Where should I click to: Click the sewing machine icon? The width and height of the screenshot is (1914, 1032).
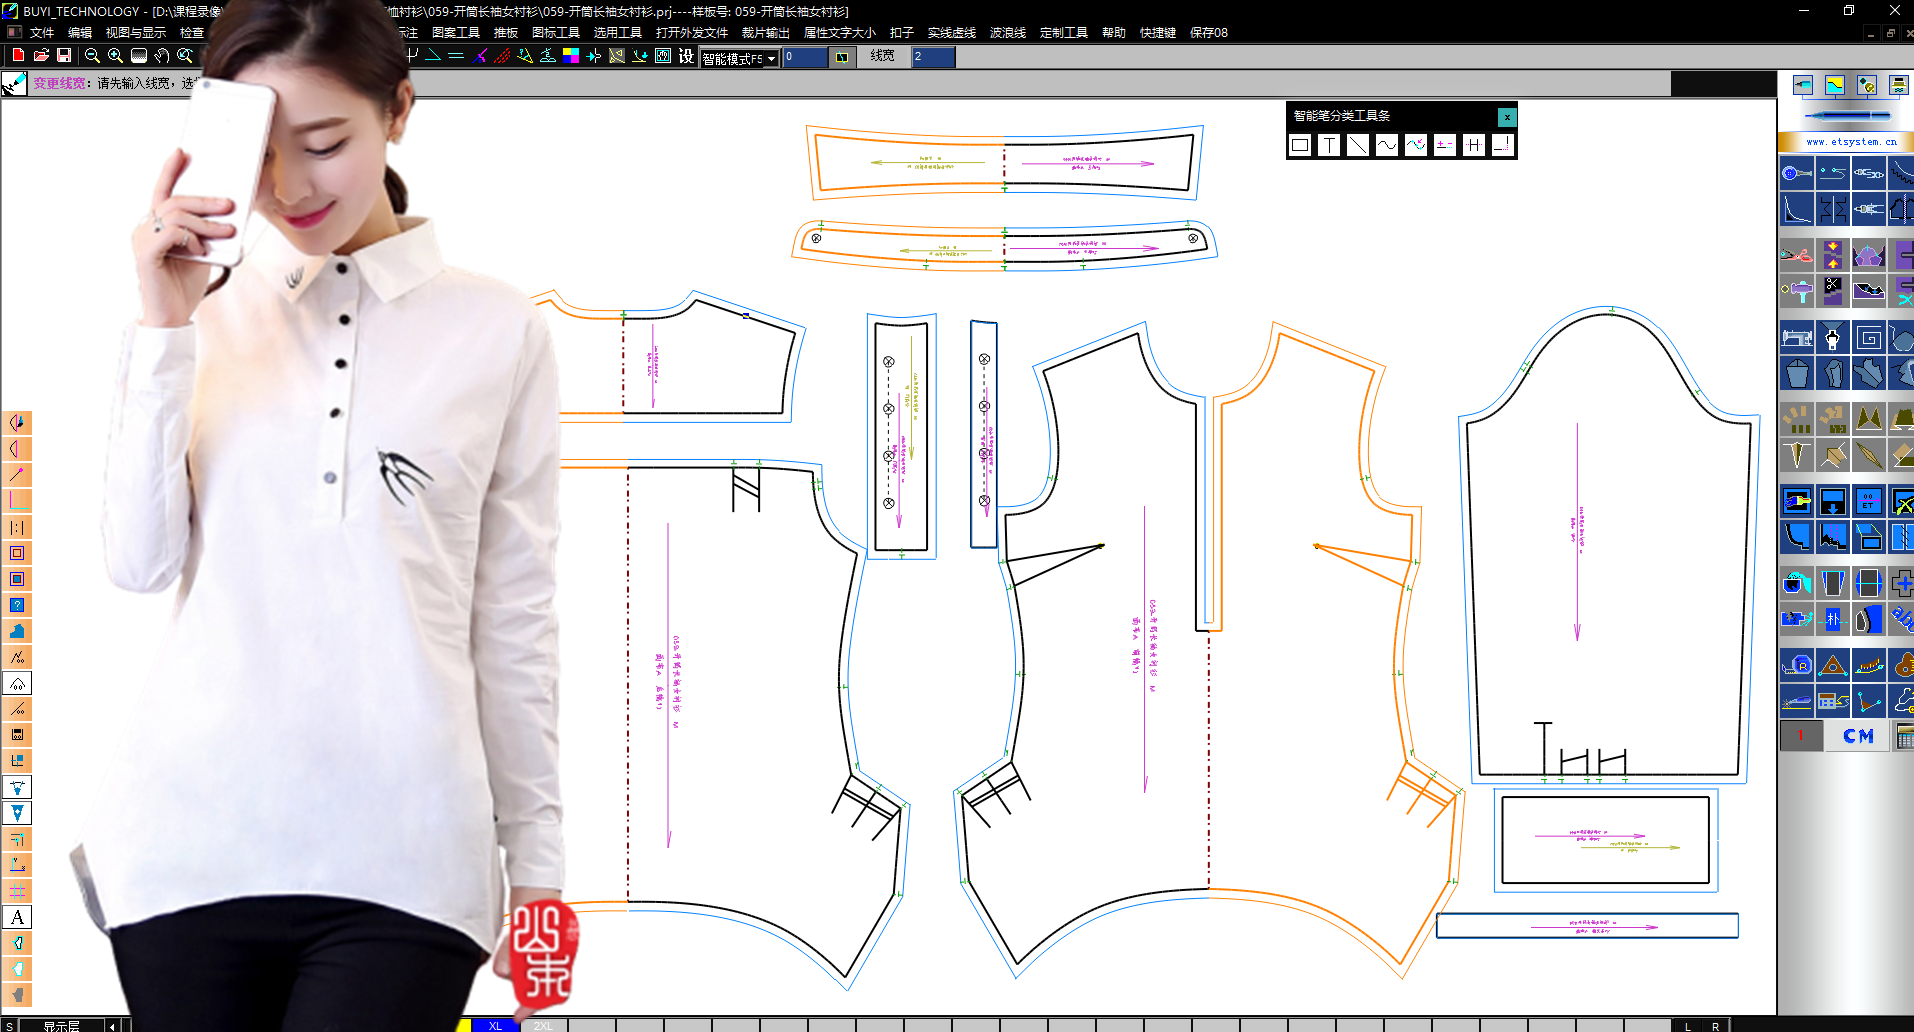point(1796,338)
